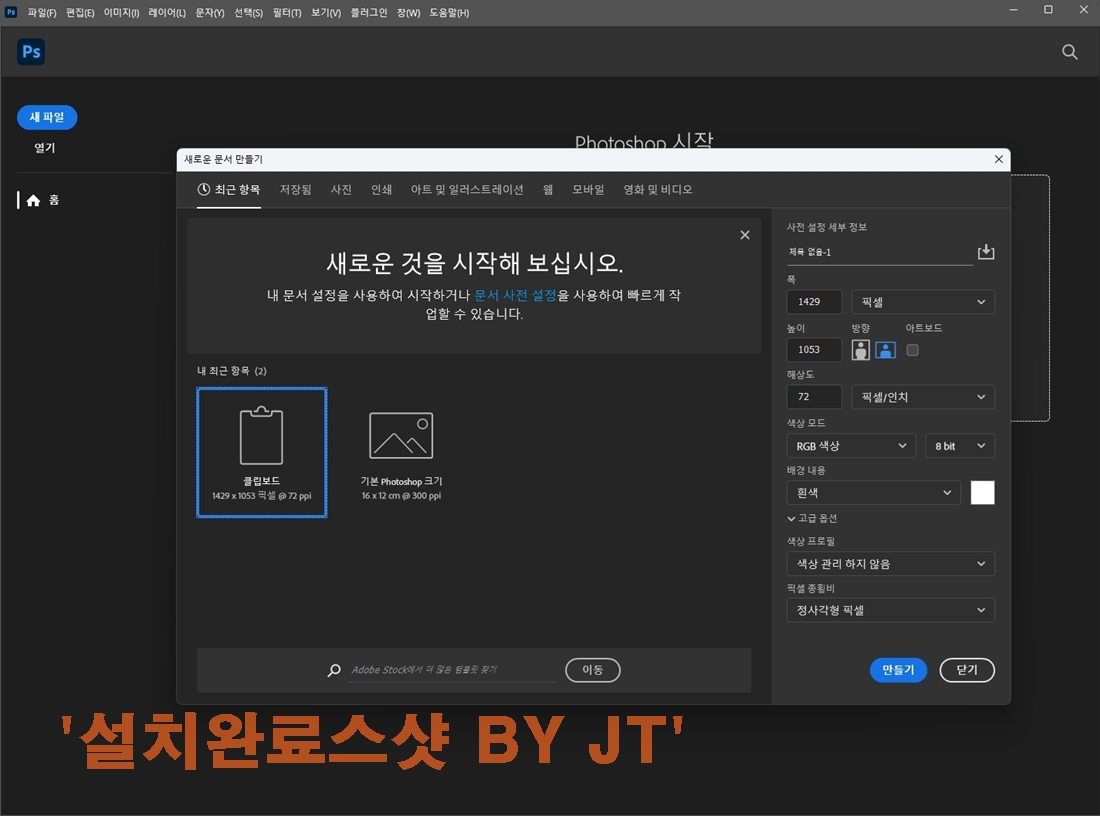
Task: Open the 8 bit depth dropdown
Action: (x=959, y=446)
